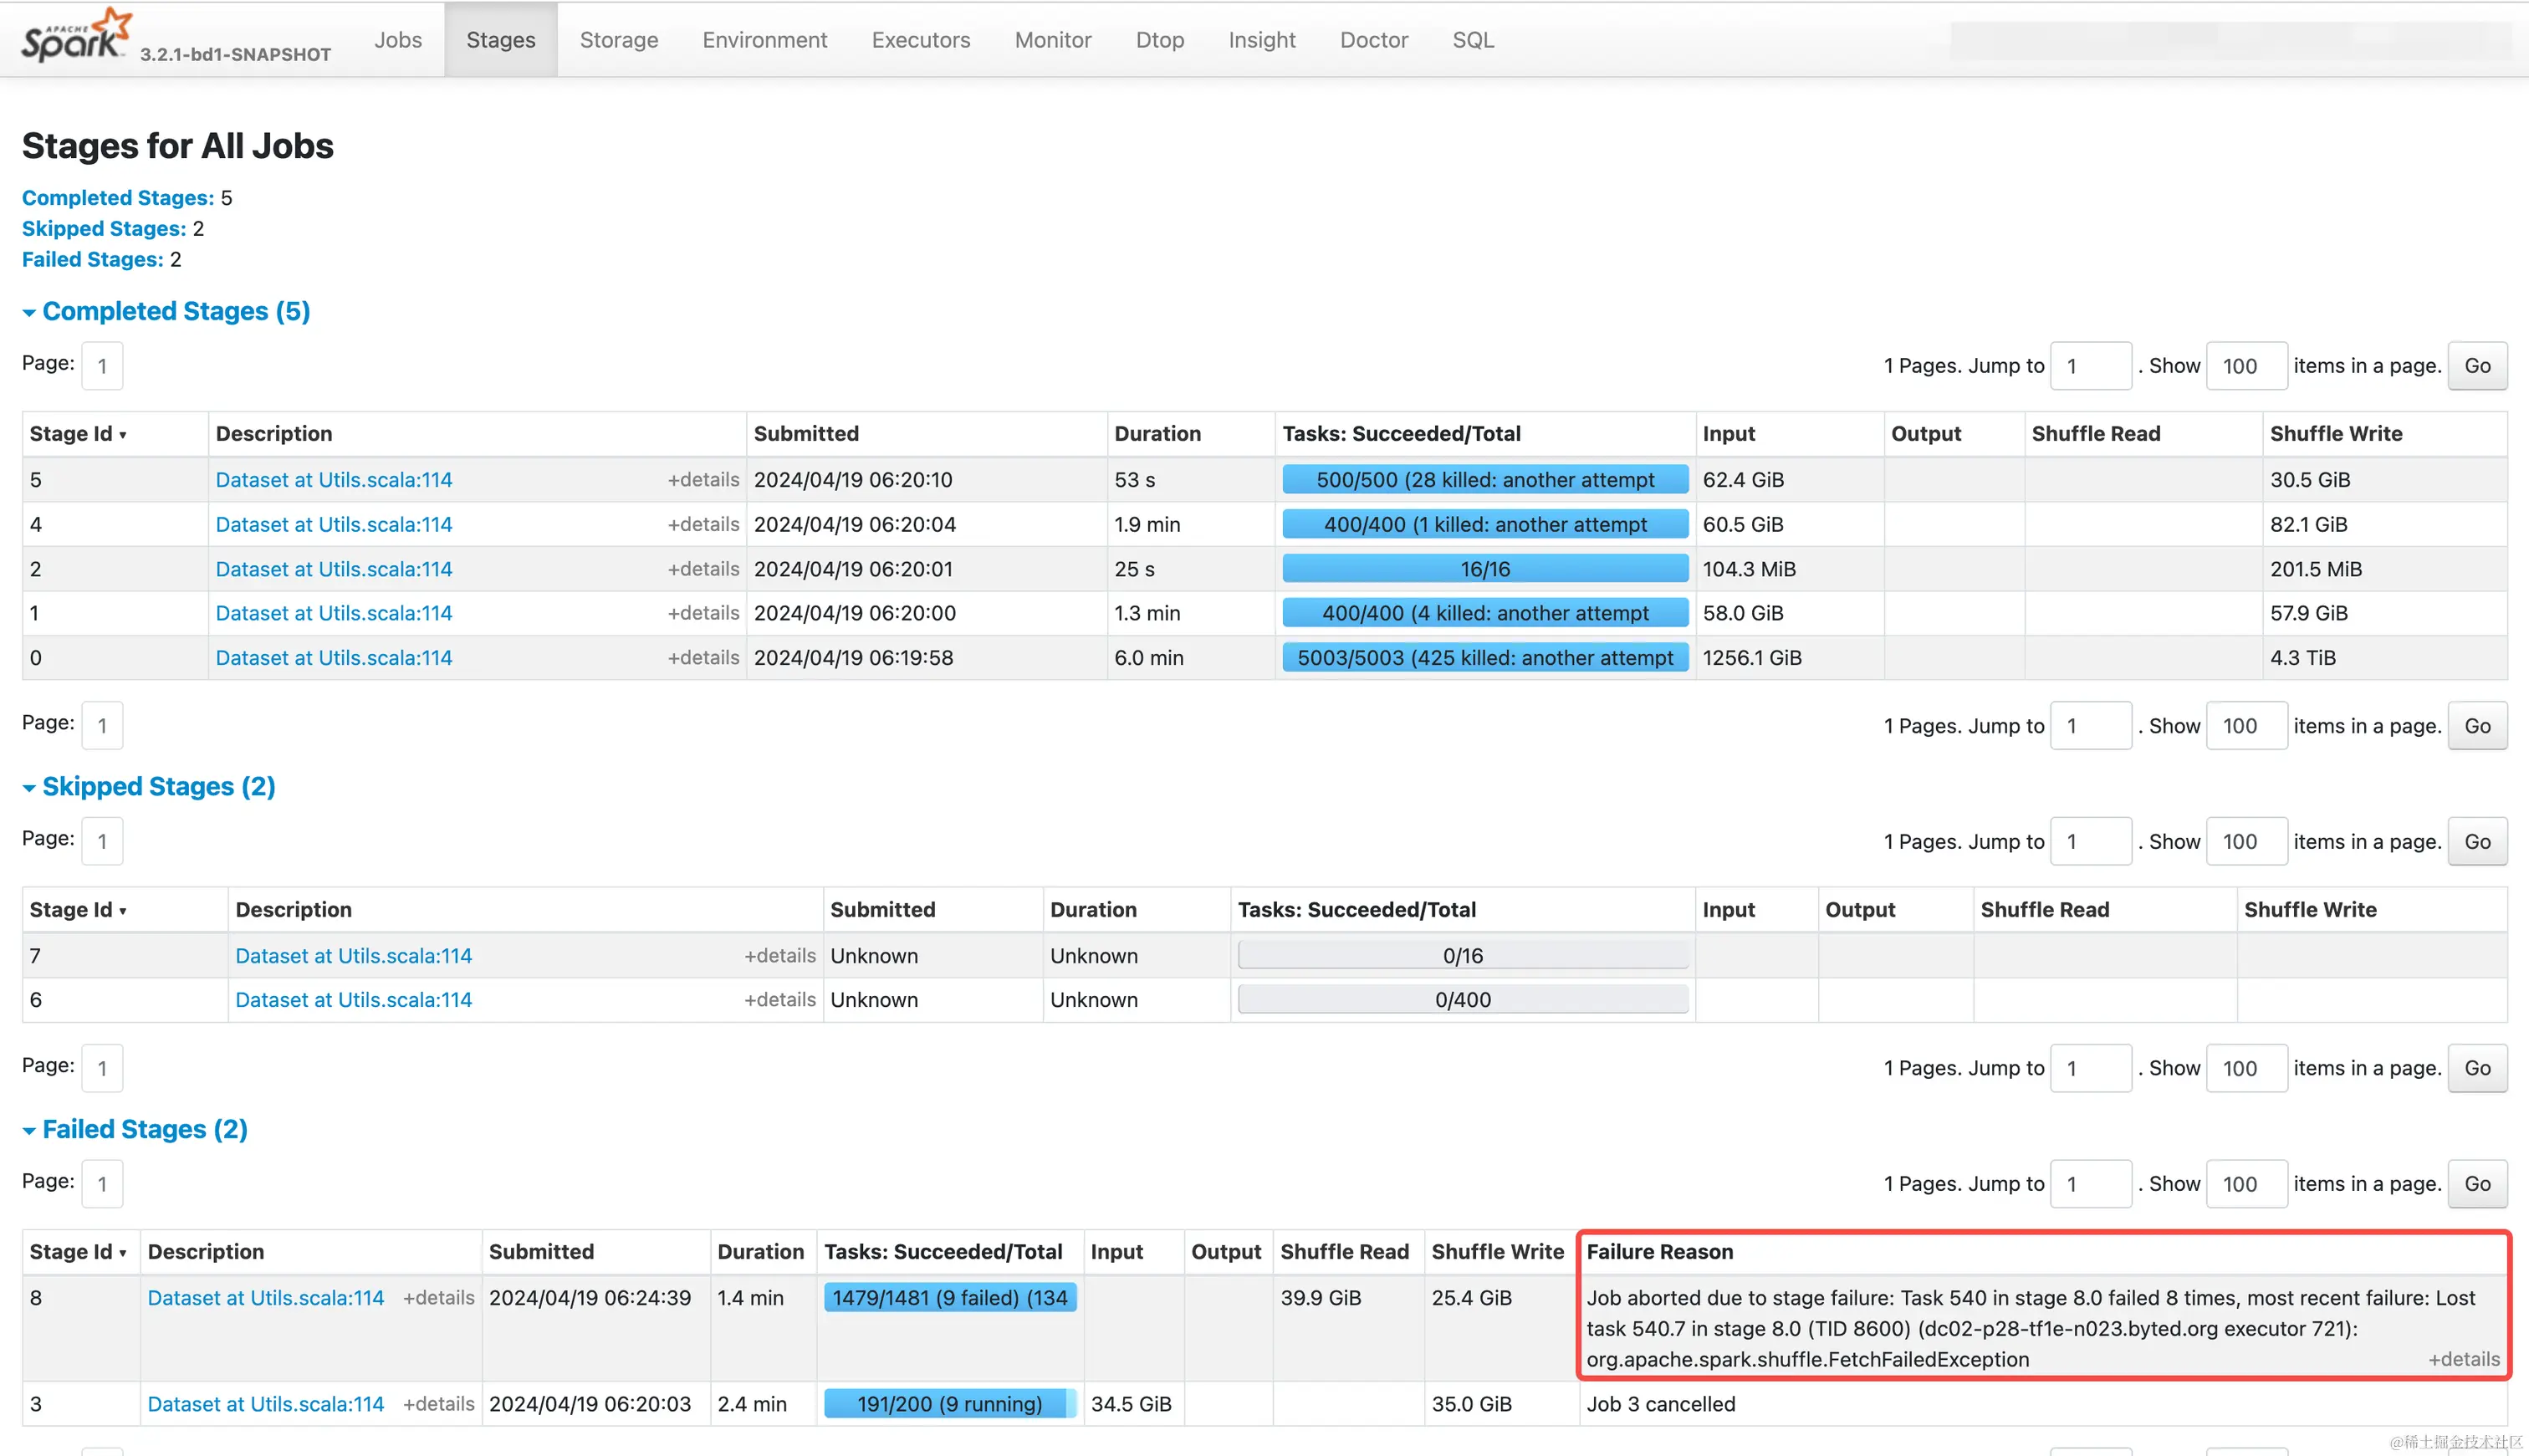The height and width of the screenshot is (1456, 2529).
Task: Click the Skipped Stages summary link
Action: point(103,229)
